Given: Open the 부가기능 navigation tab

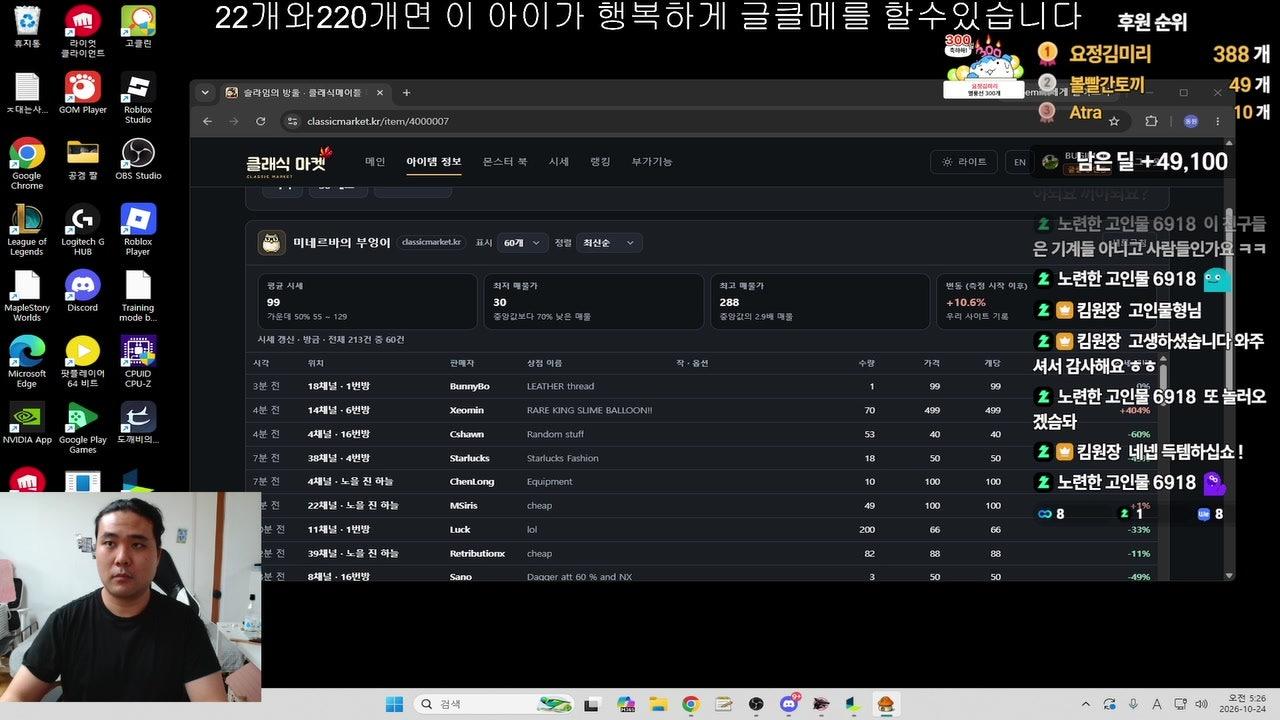Looking at the screenshot, I should click(x=652, y=162).
